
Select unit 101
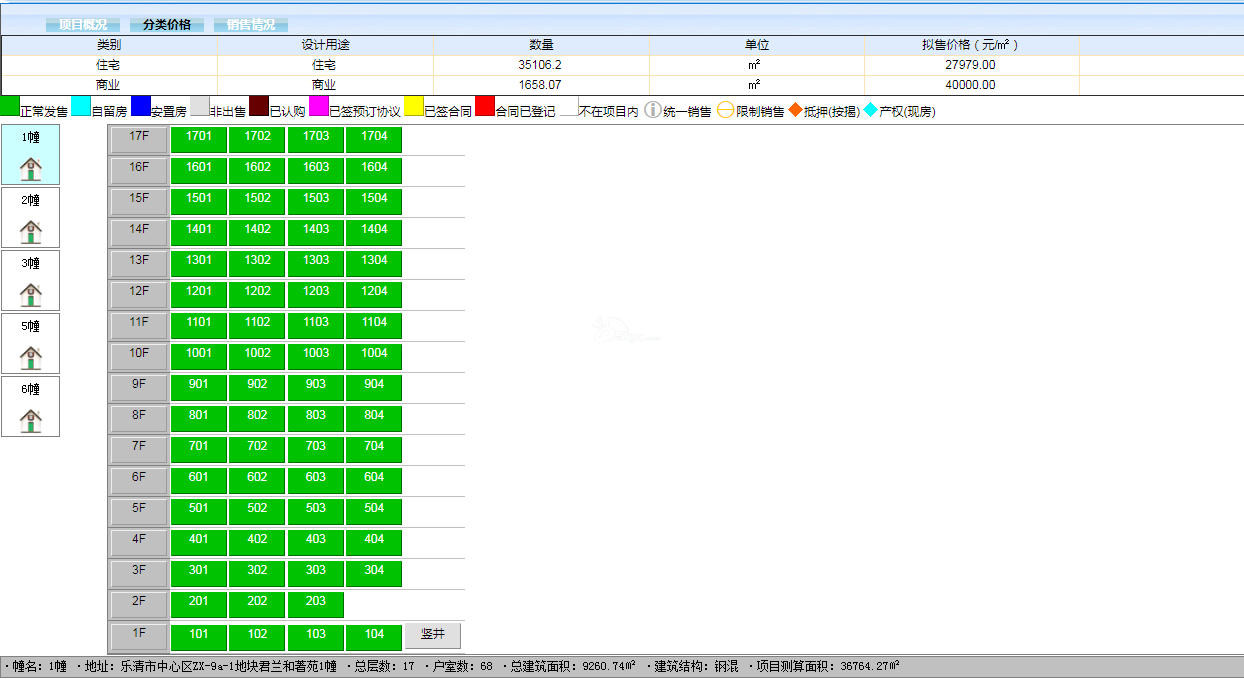pos(199,637)
